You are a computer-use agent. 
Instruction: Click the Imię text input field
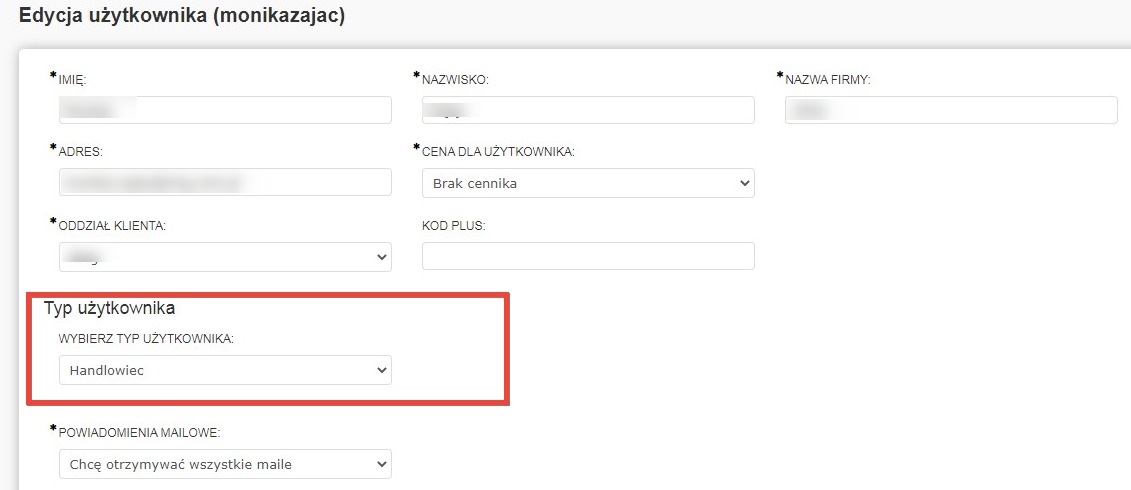tap(225, 110)
